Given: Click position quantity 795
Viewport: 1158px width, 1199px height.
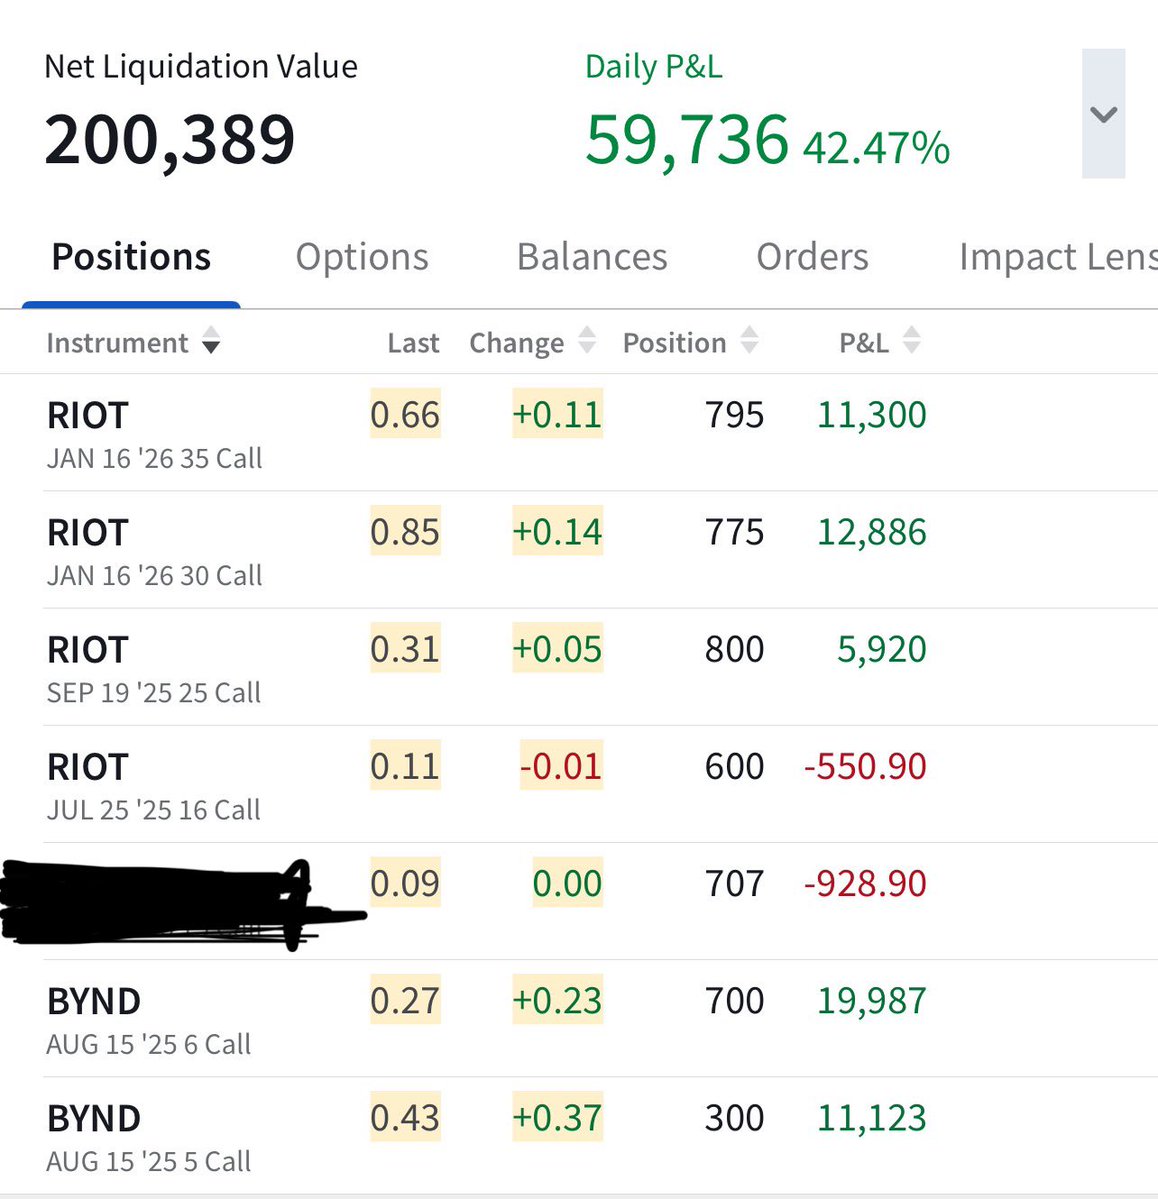Looking at the screenshot, I should 734,414.
